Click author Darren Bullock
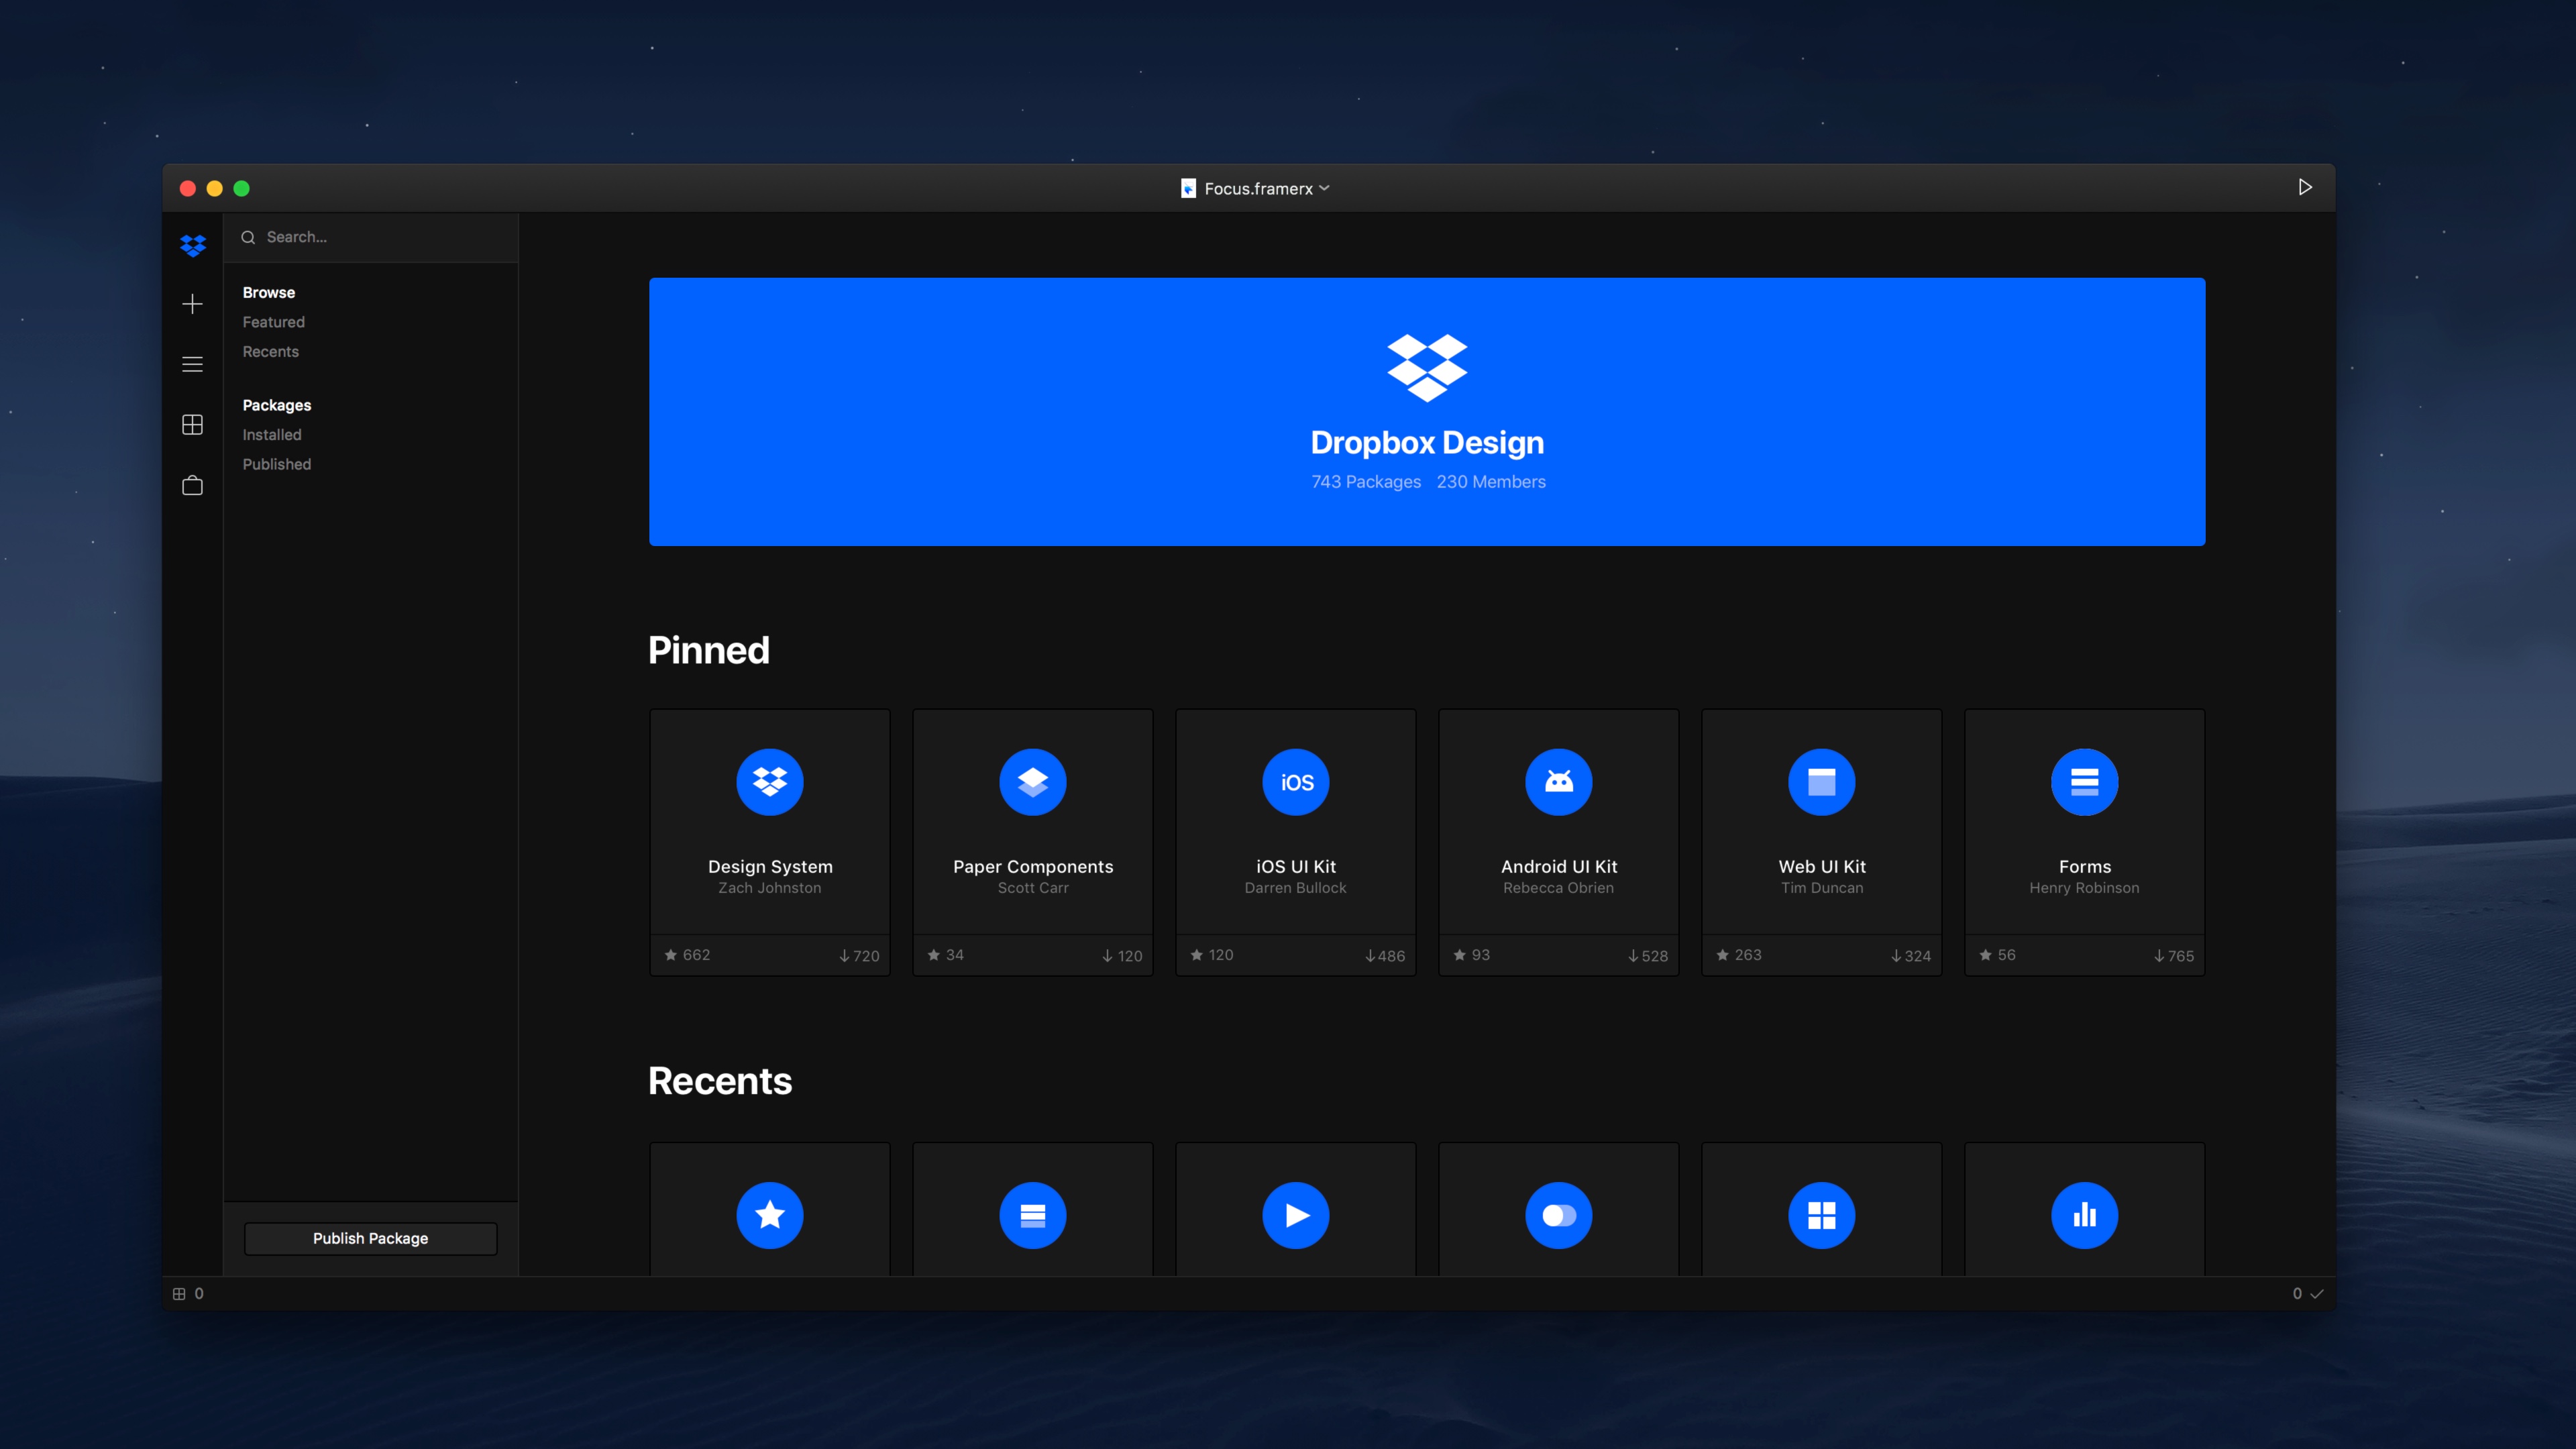 tap(1296, 888)
